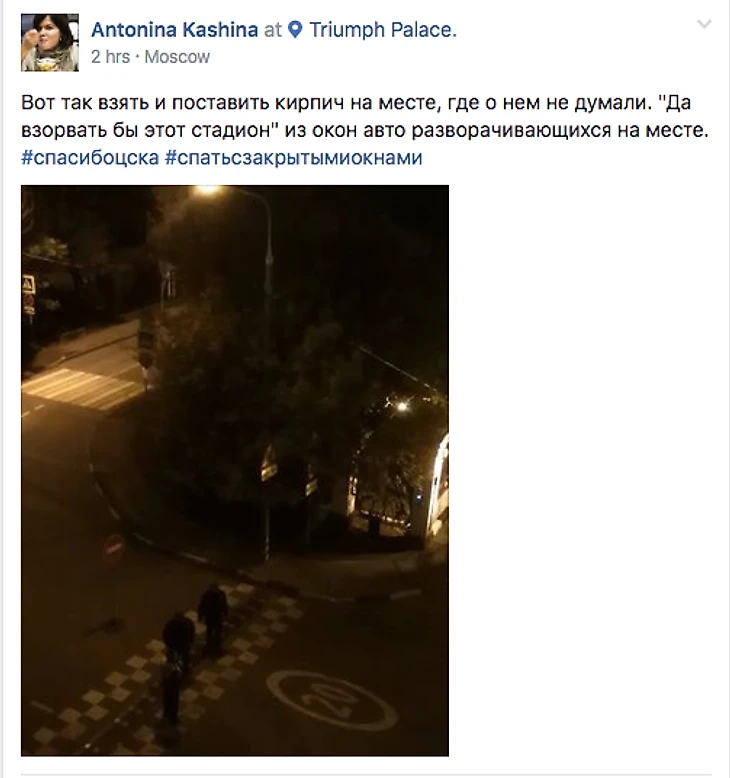This screenshot has height=778, width=730.
Task: Click the checkered road pattern in photo
Action: point(164,670)
